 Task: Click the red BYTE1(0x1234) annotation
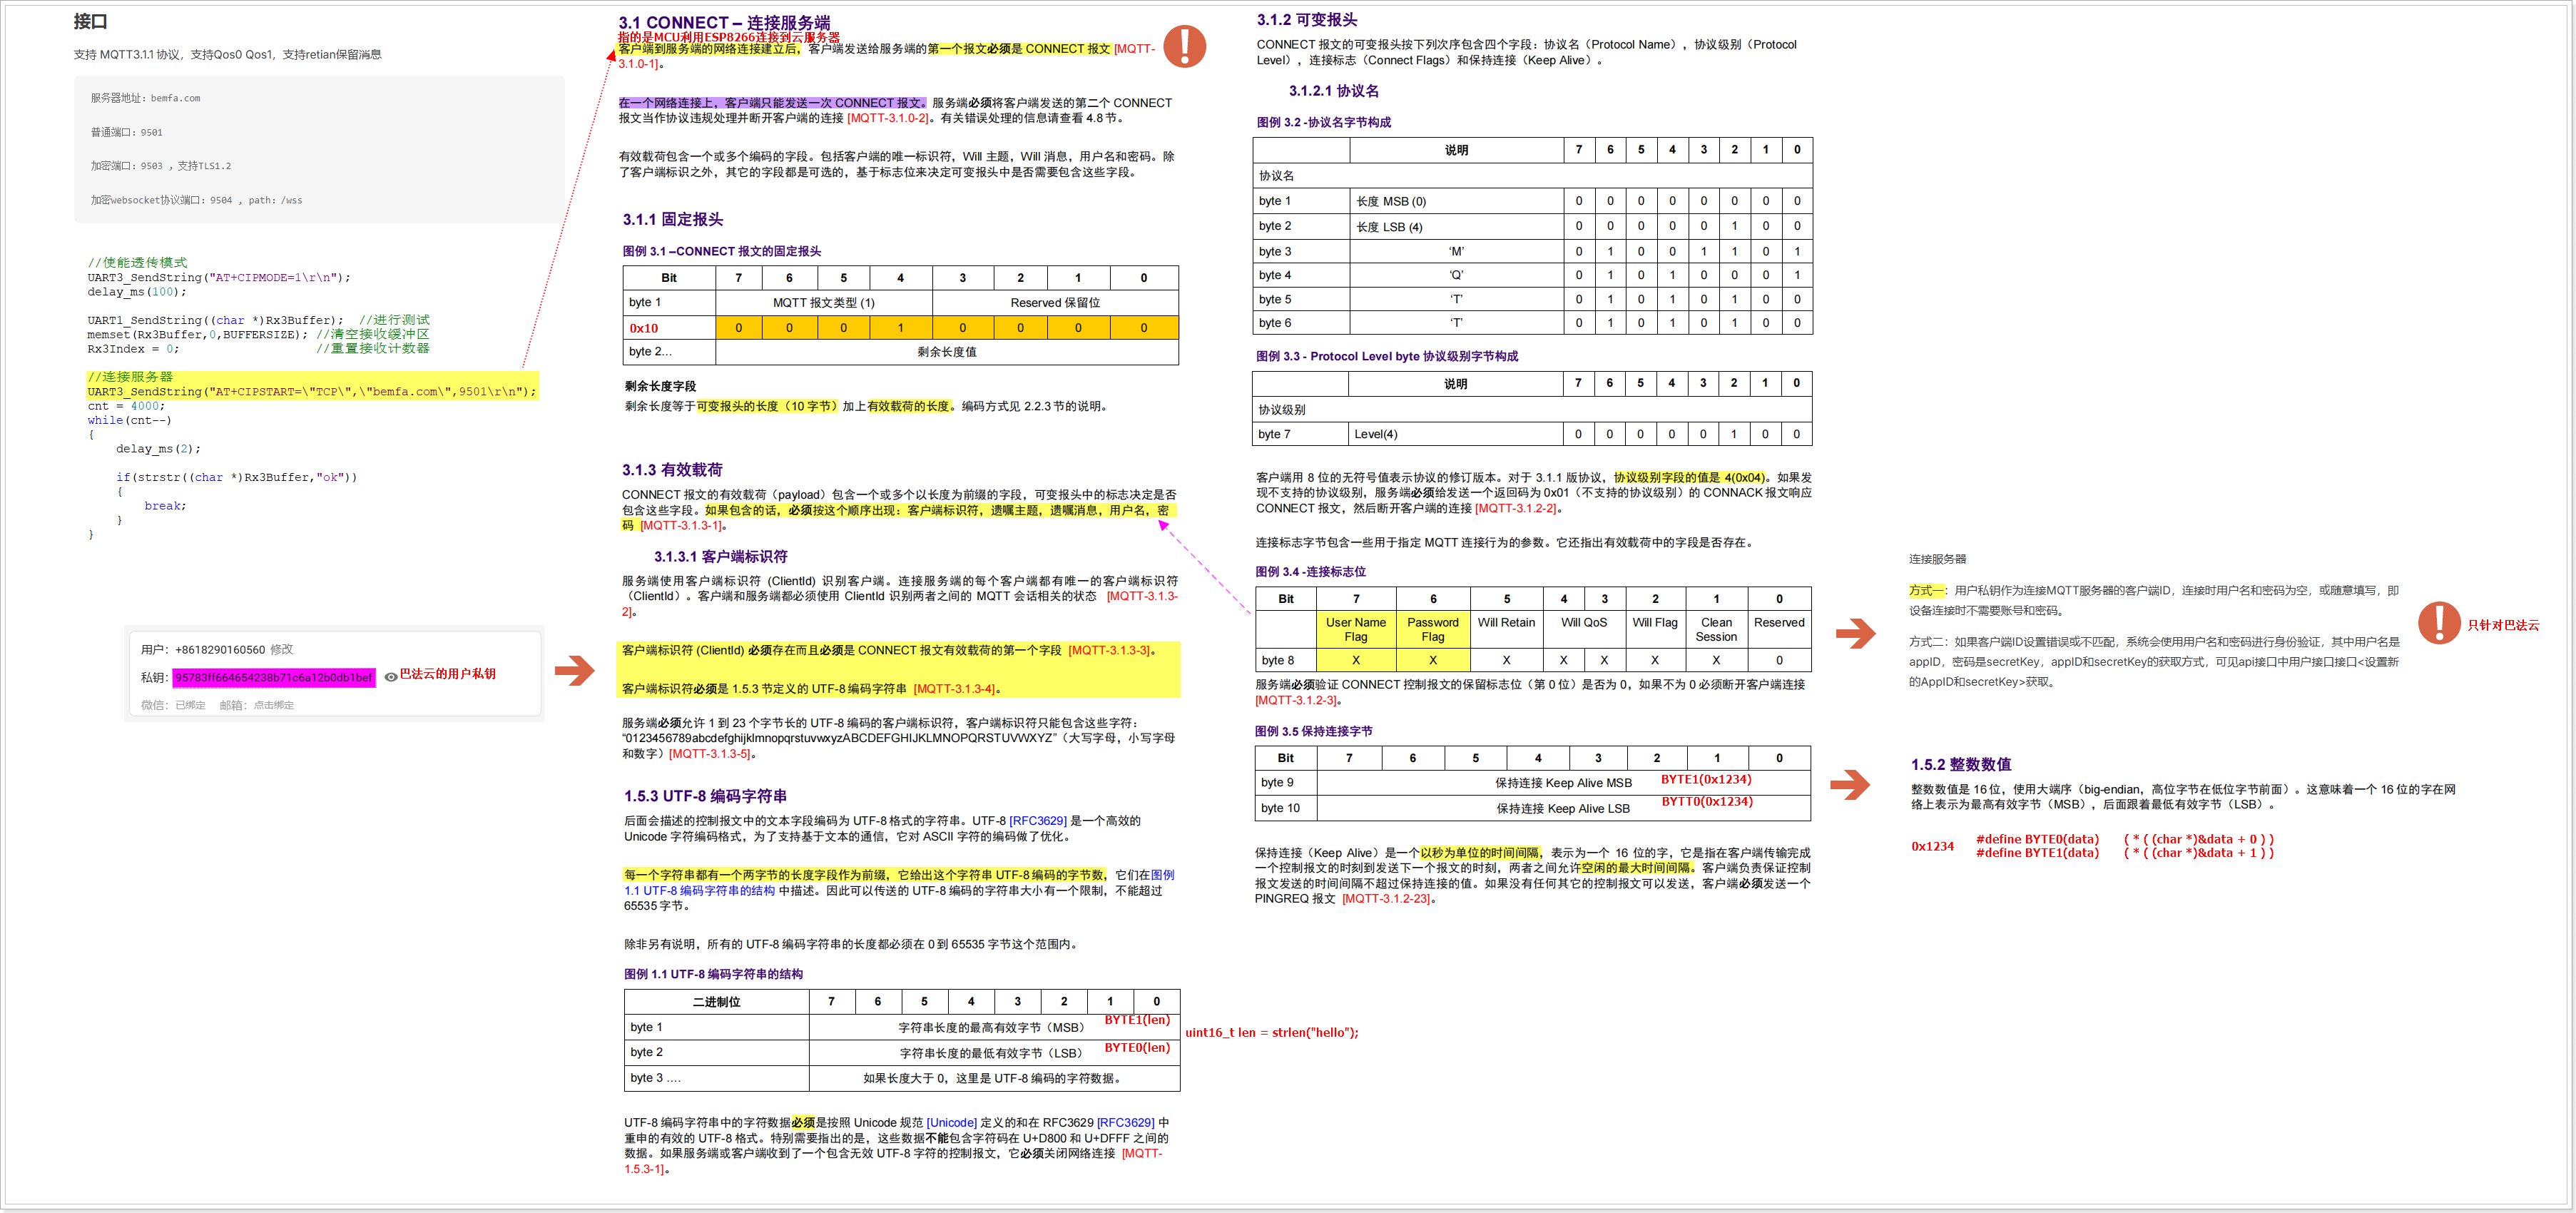[x=1706, y=779]
